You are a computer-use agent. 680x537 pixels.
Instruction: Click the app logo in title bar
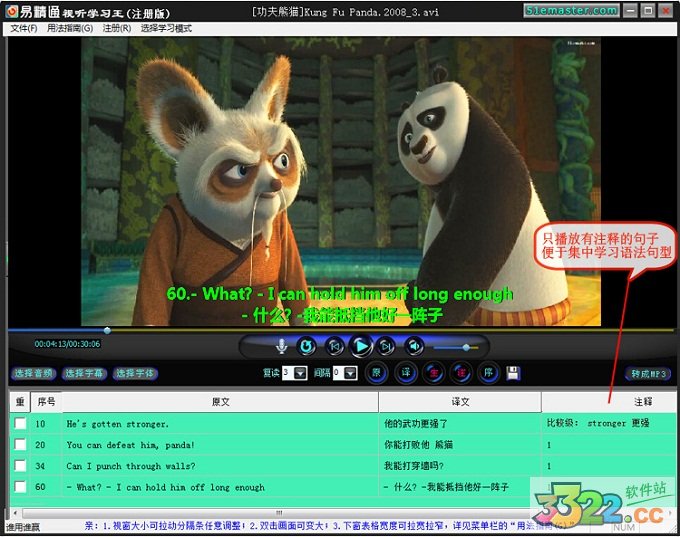point(12,12)
